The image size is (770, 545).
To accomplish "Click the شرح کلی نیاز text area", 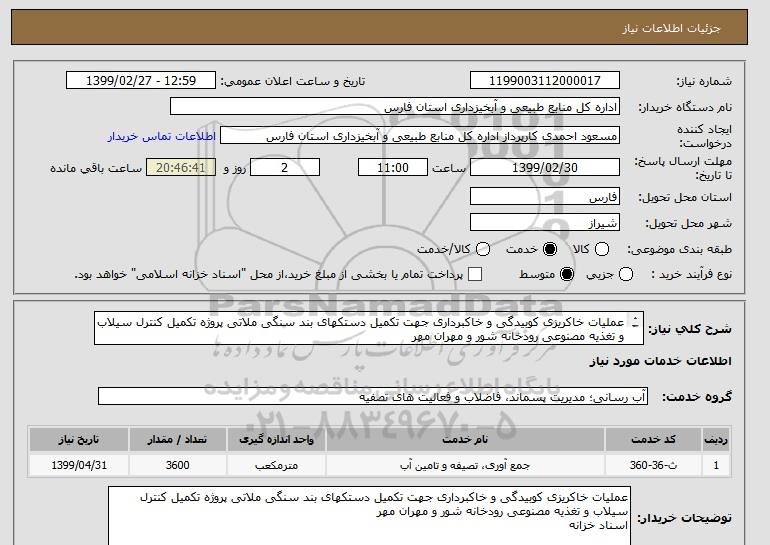I will click(369, 328).
